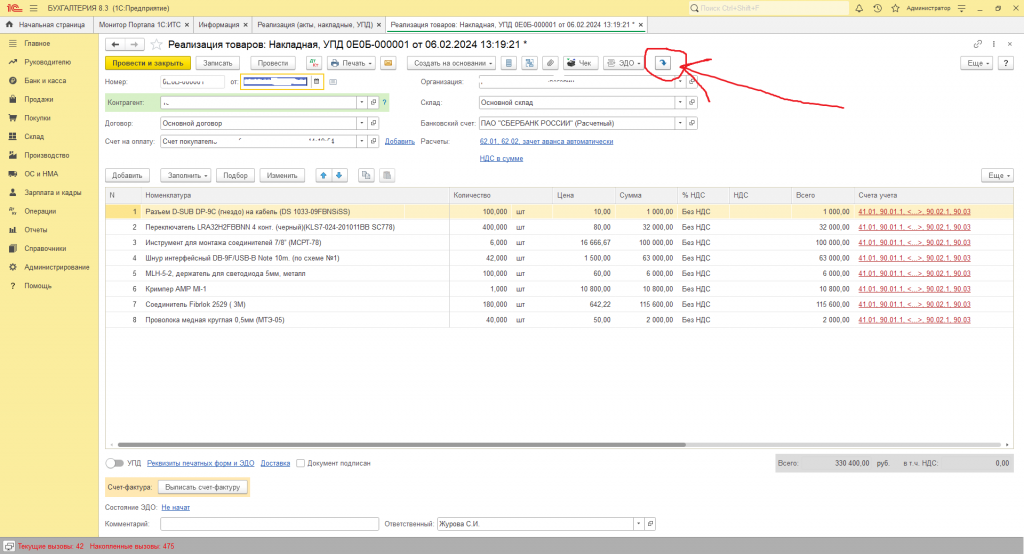Star this document as a favorite
The width and height of the screenshot is (1024, 554).
[x=156, y=44]
